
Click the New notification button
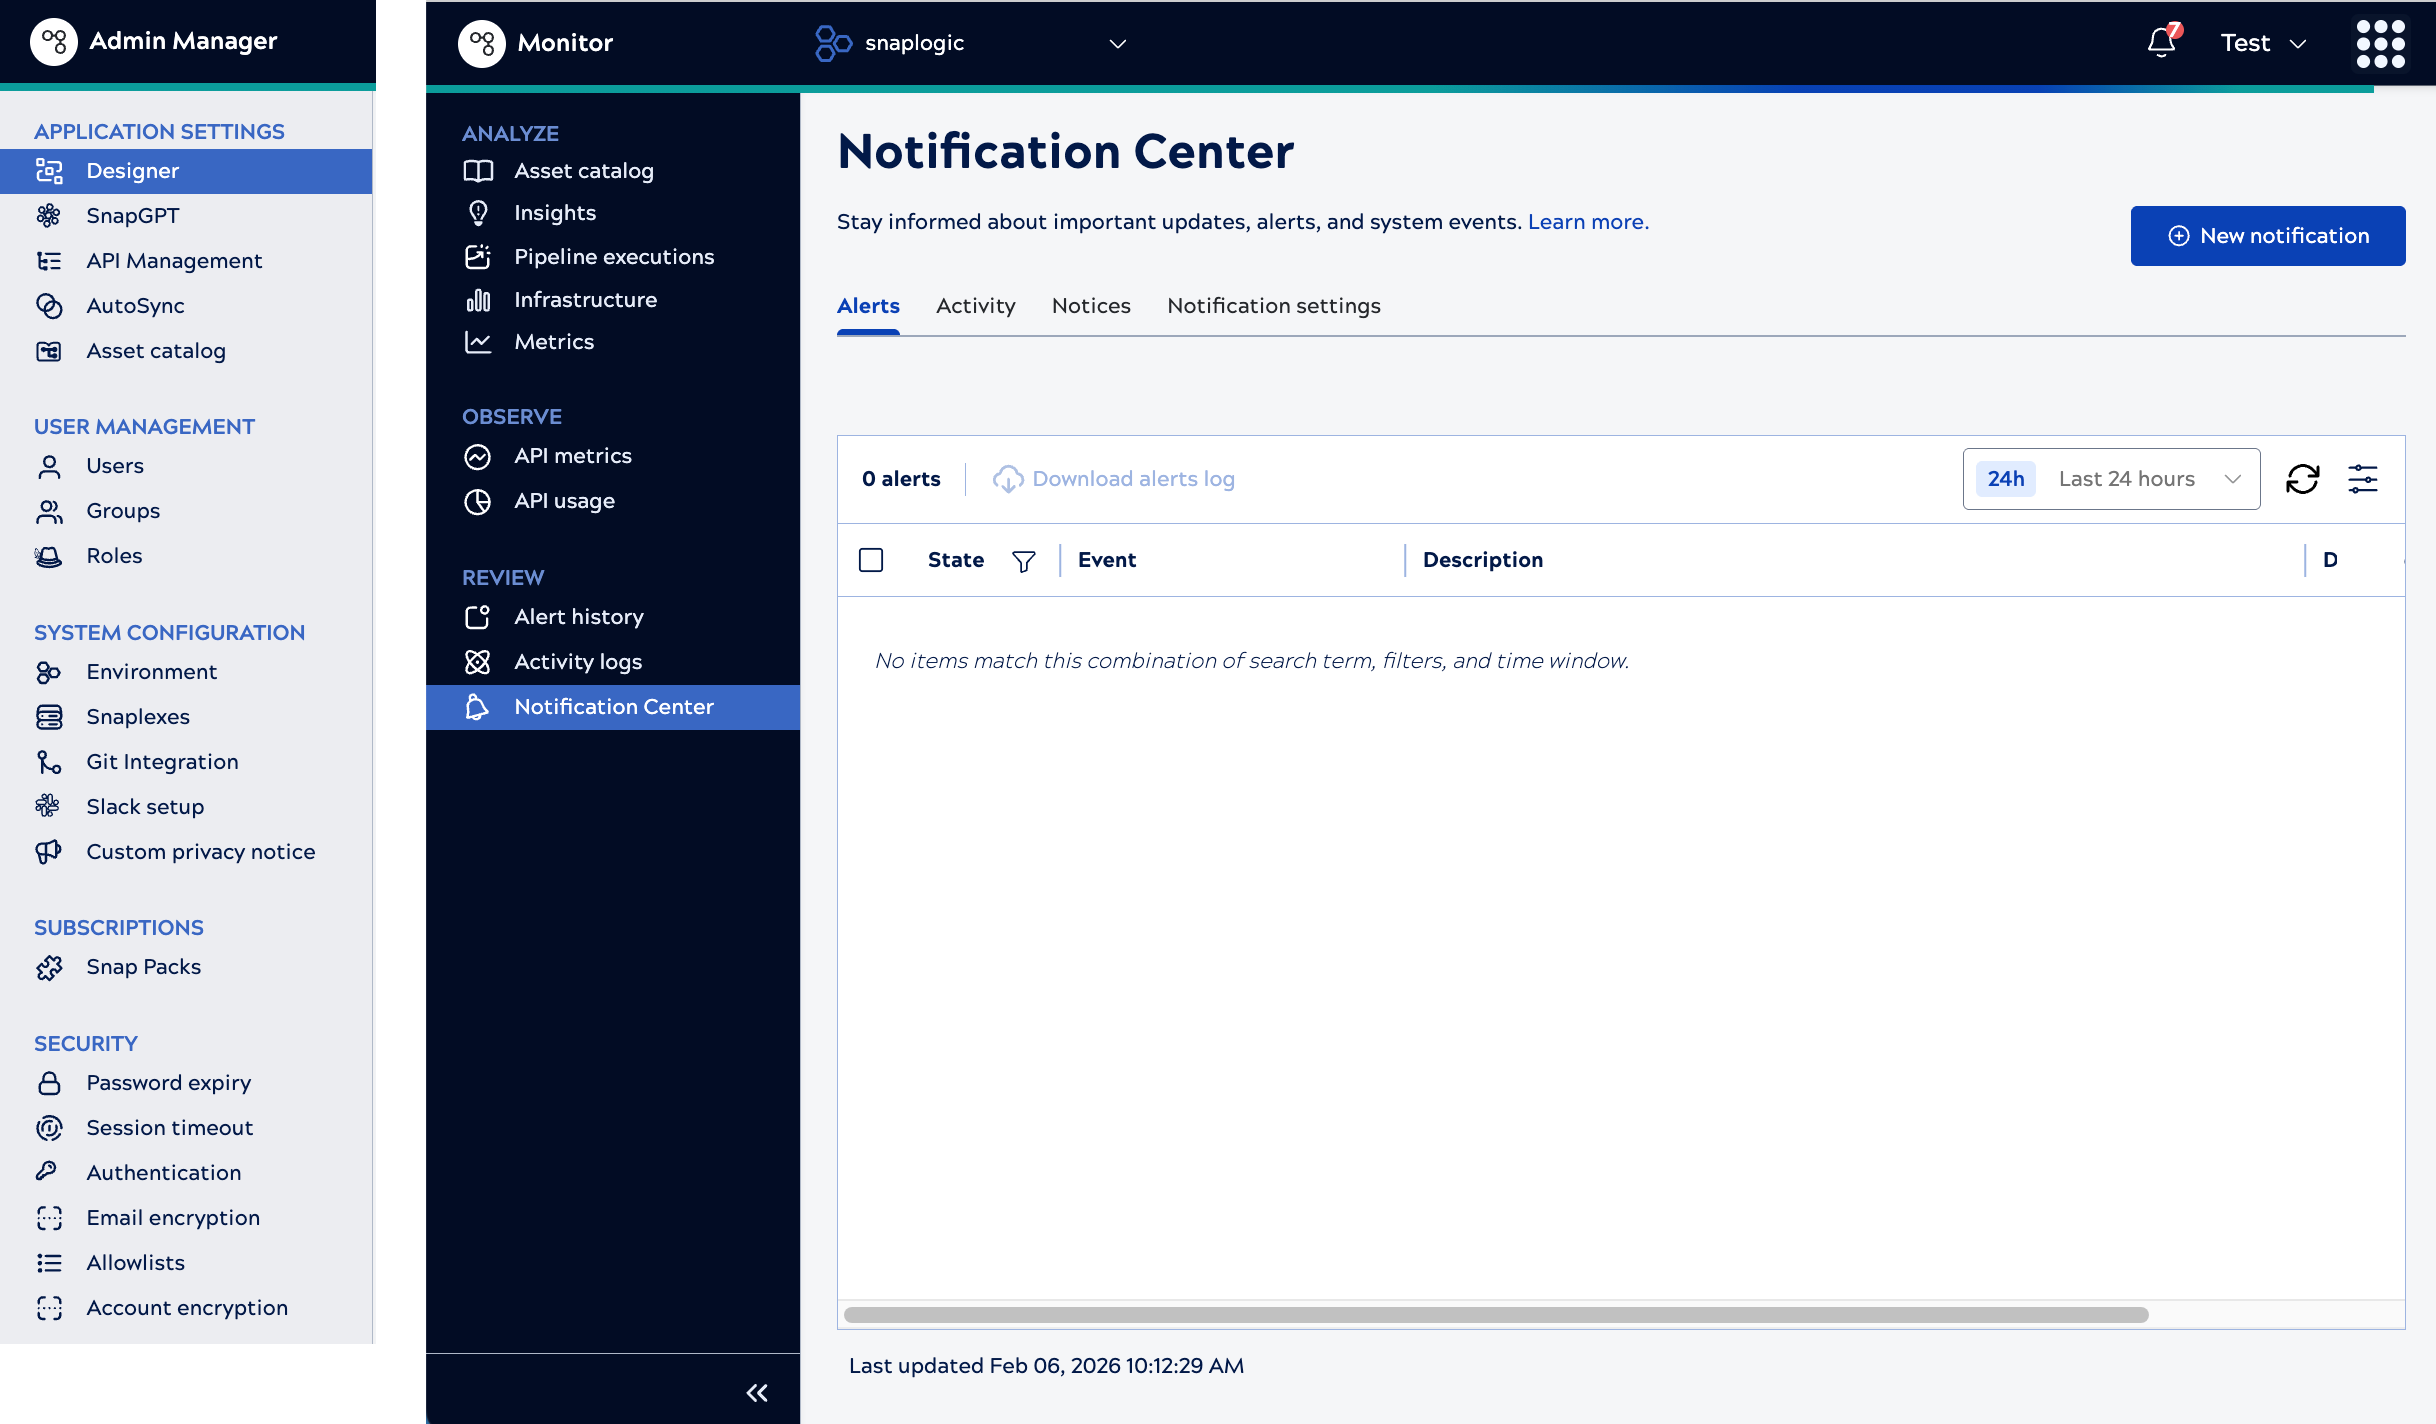(2268, 236)
